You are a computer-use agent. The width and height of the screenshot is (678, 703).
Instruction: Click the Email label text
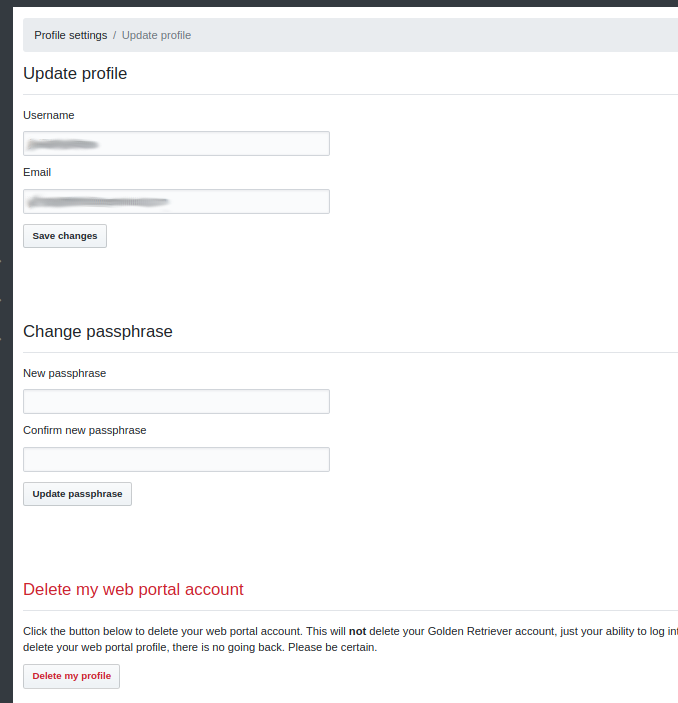[37, 172]
